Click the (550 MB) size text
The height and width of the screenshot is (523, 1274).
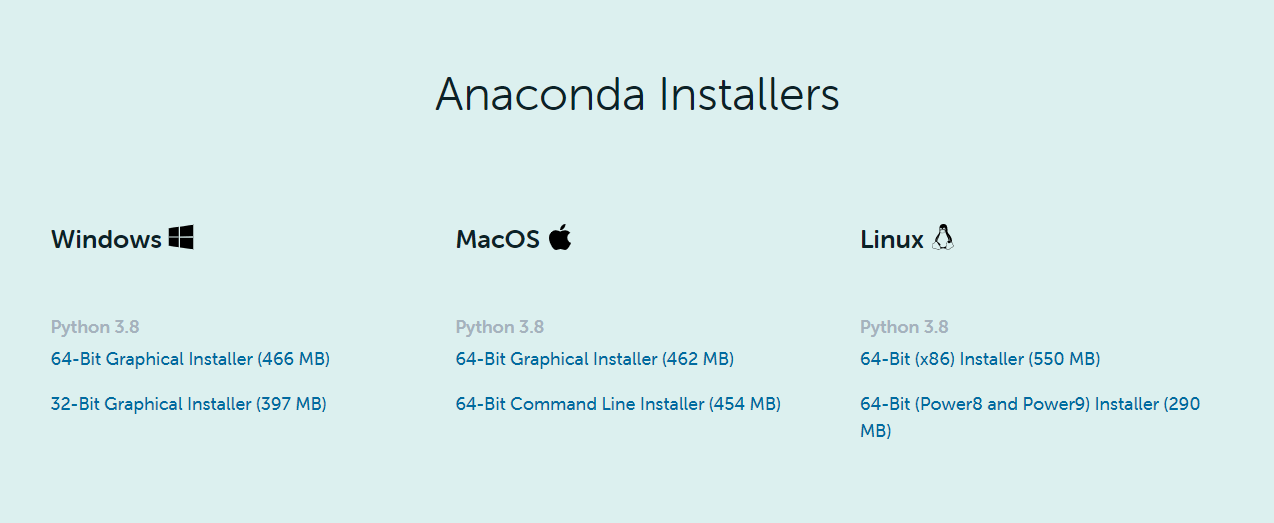click(x=1064, y=359)
